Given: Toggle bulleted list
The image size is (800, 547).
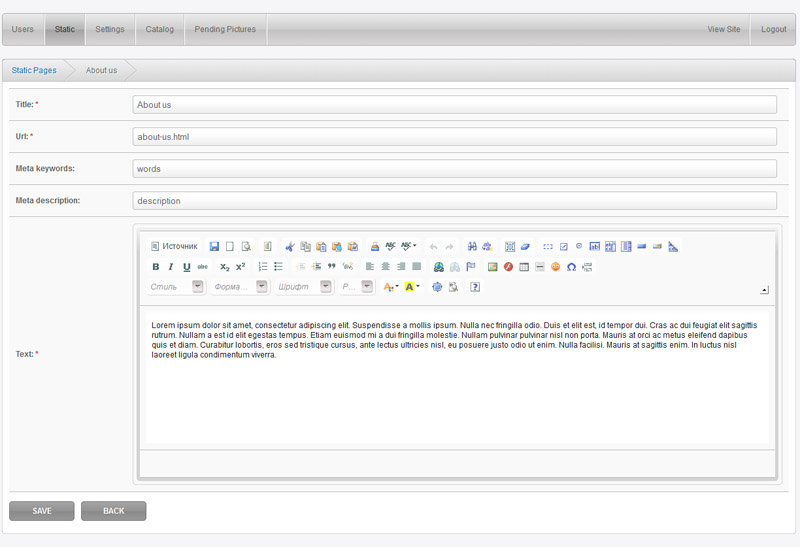Looking at the screenshot, I should pos(279,267).
